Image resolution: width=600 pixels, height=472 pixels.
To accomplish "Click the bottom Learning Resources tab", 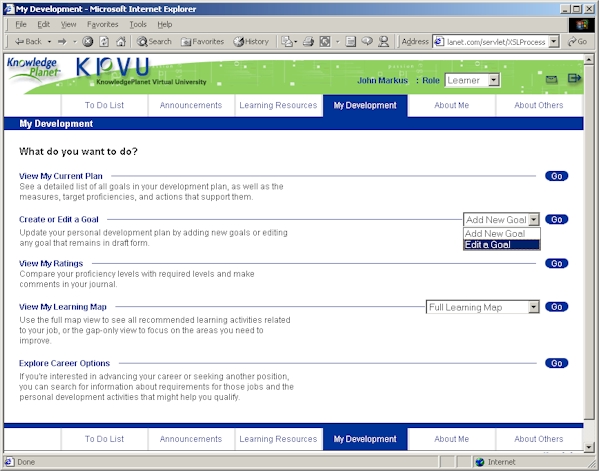I will [x=278, y=439].
